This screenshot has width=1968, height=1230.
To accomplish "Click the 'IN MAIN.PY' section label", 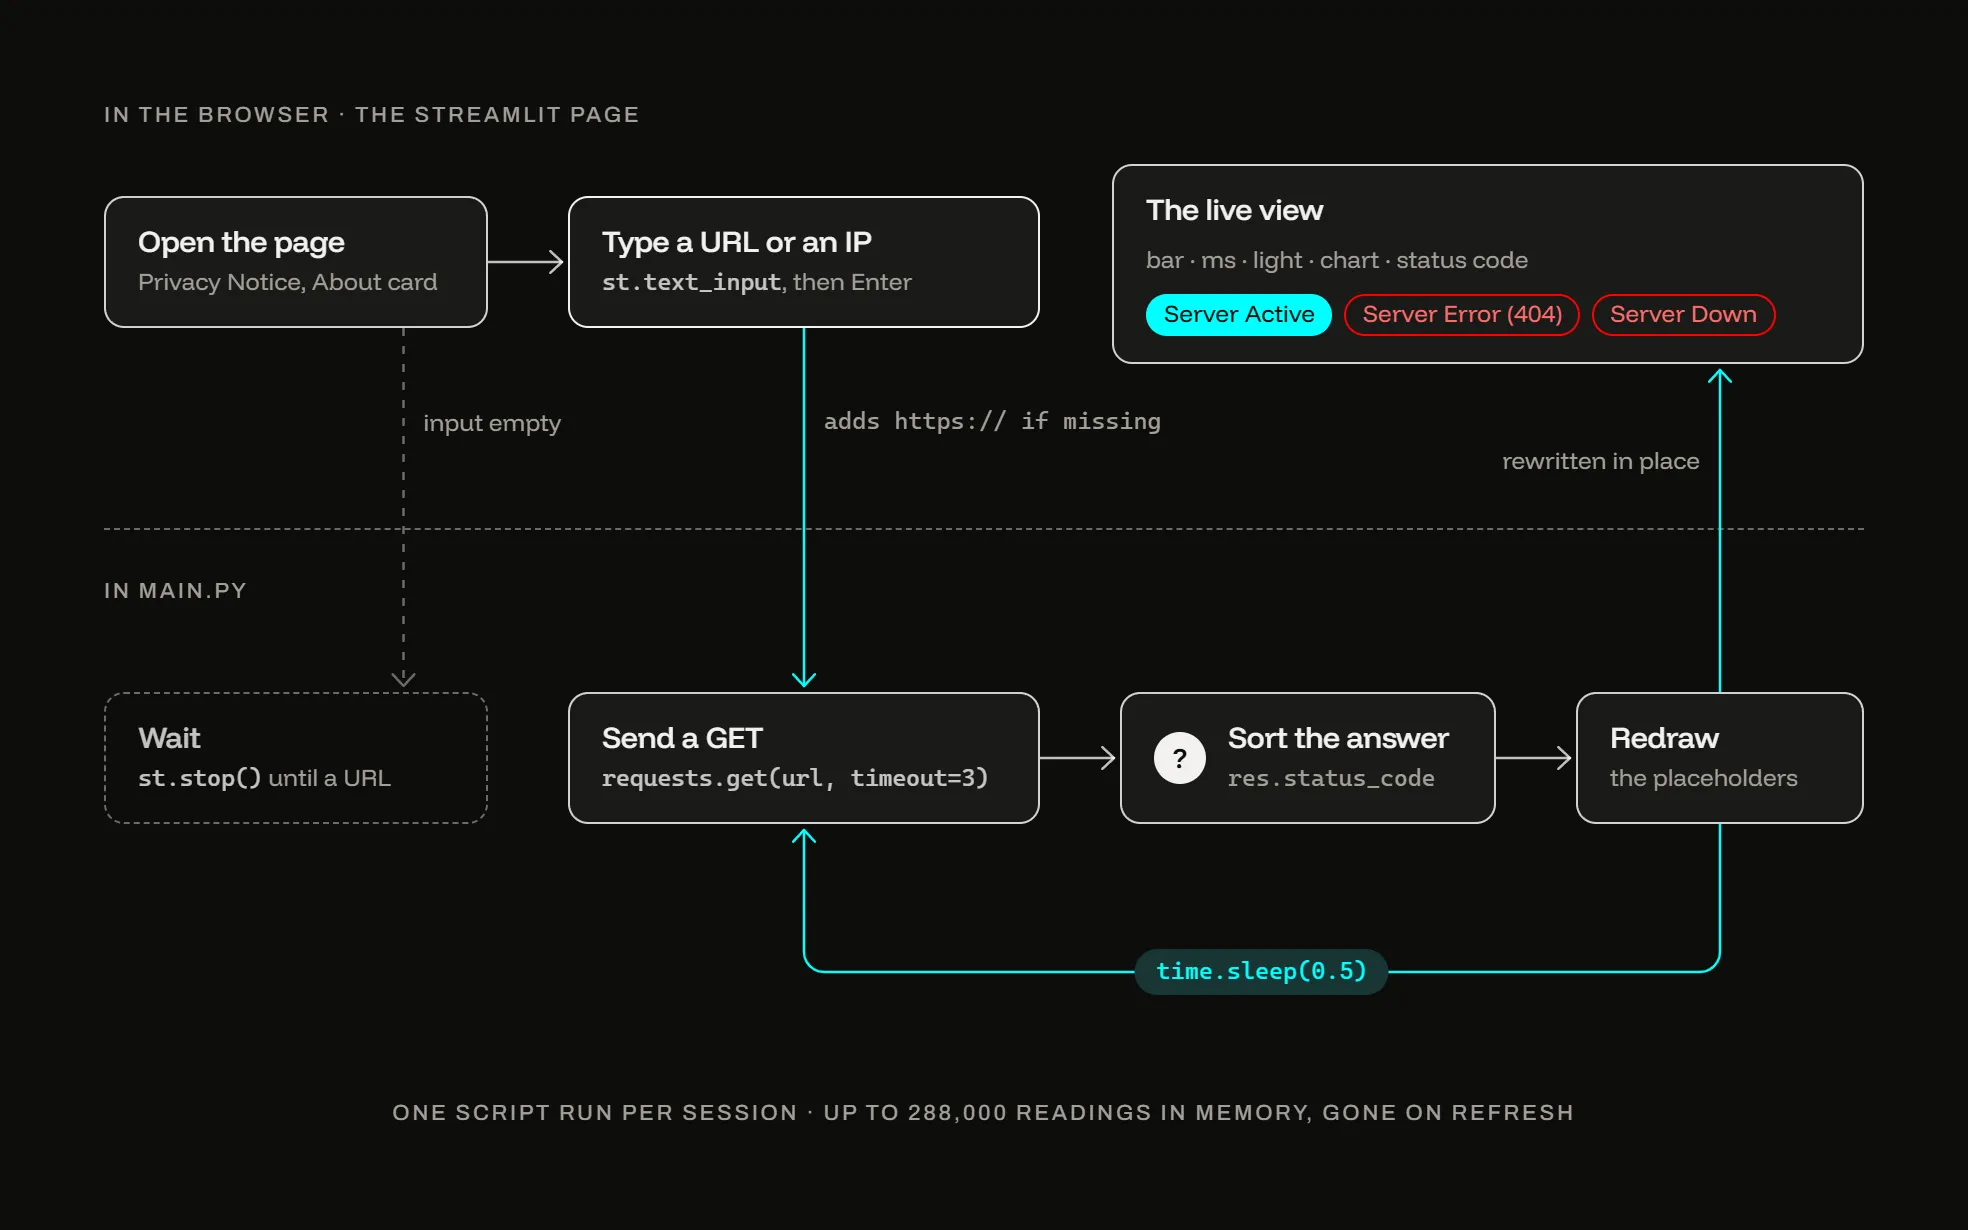I will [x=175, y=591].
